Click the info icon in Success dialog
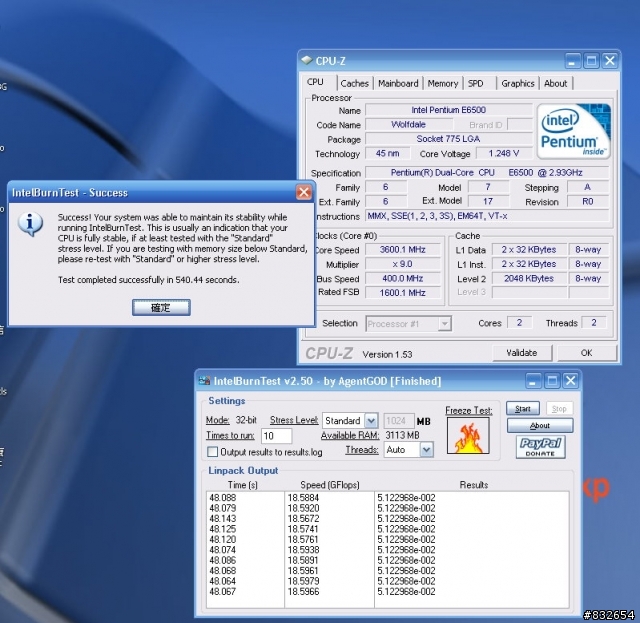The width and height of the screenshot is (640, 623). [30, 224]
